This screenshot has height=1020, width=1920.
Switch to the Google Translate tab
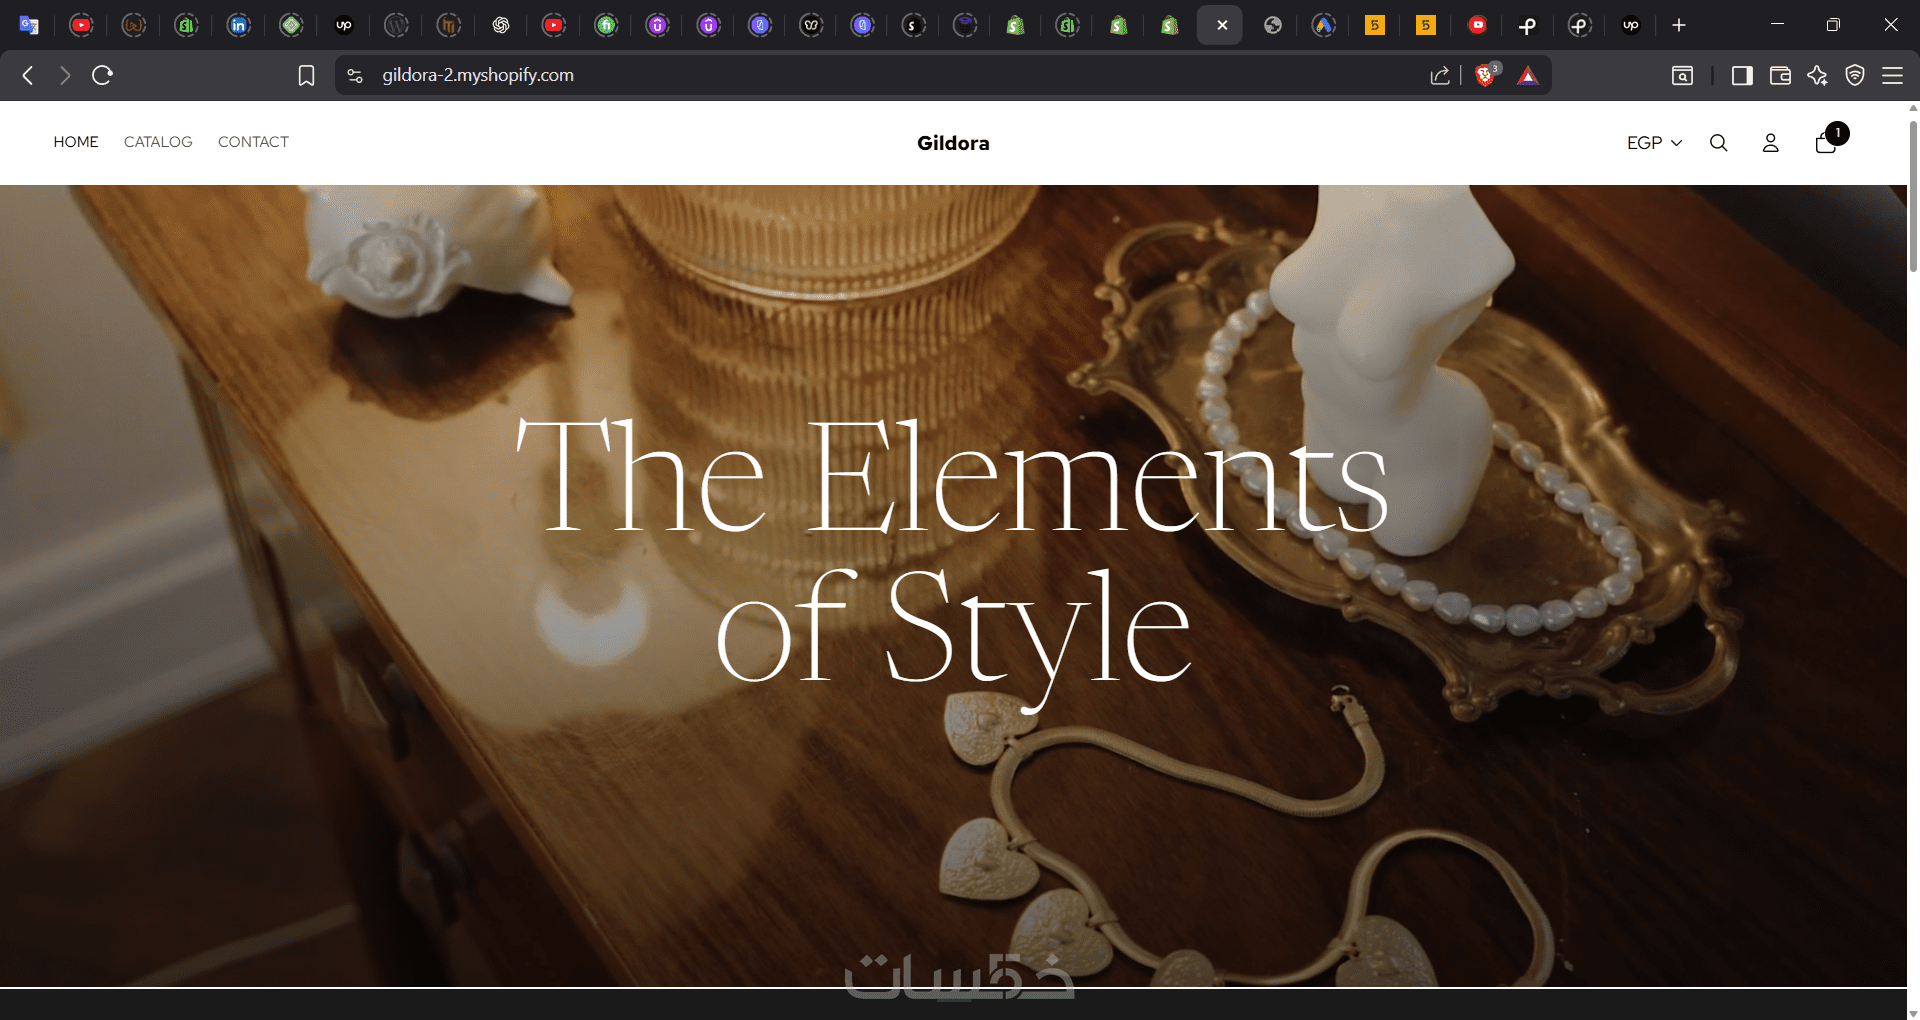coord(29,25)
